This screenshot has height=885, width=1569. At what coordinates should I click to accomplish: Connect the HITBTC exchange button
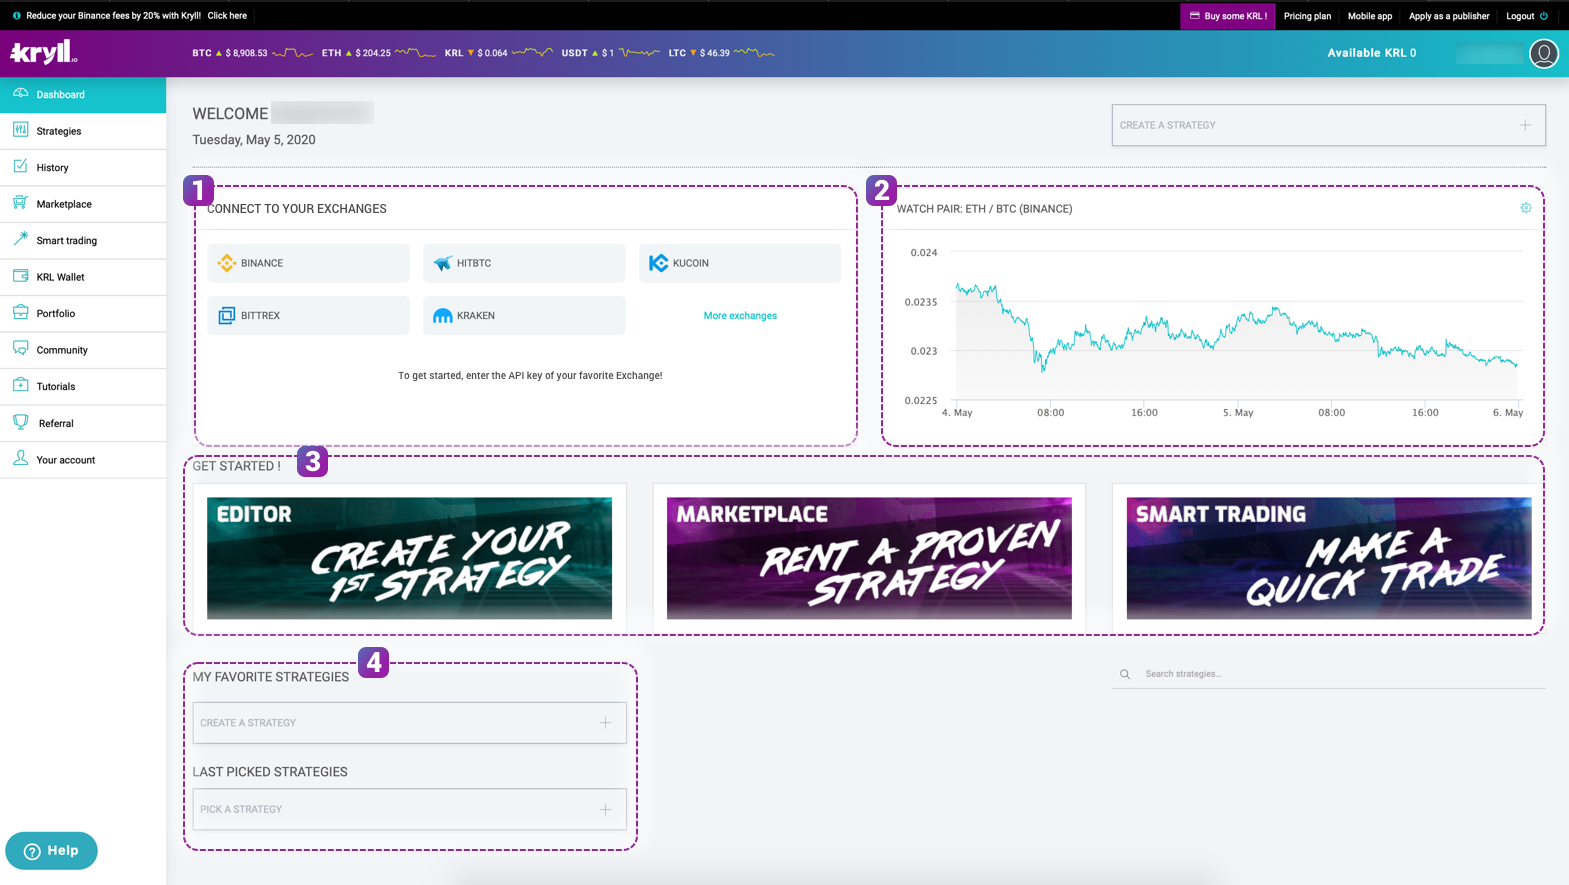[x=524, y=263]
